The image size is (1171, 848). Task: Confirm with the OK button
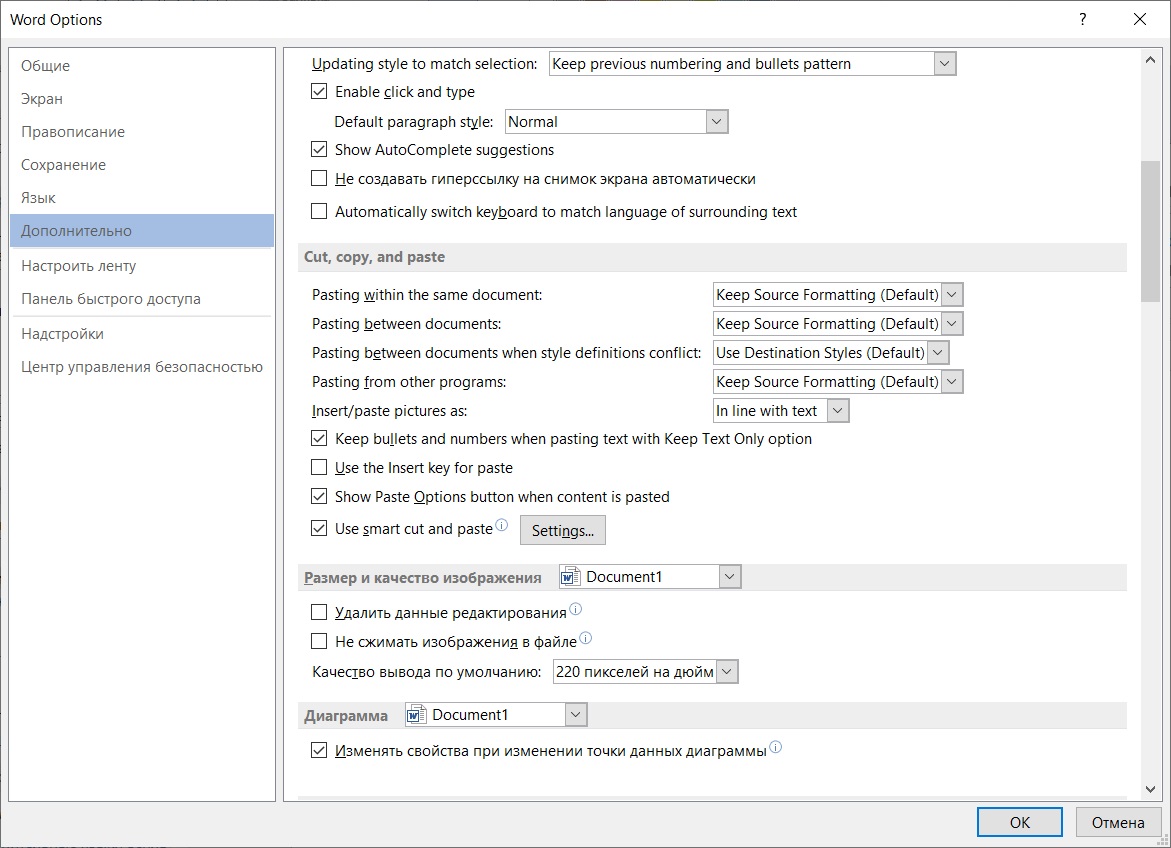pos(1019,822)
